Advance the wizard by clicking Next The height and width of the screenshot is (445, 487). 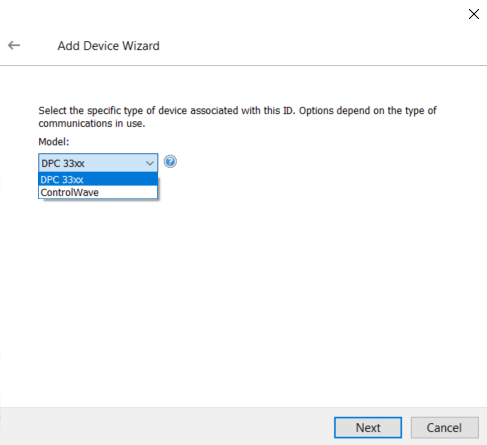pos(368,427)
